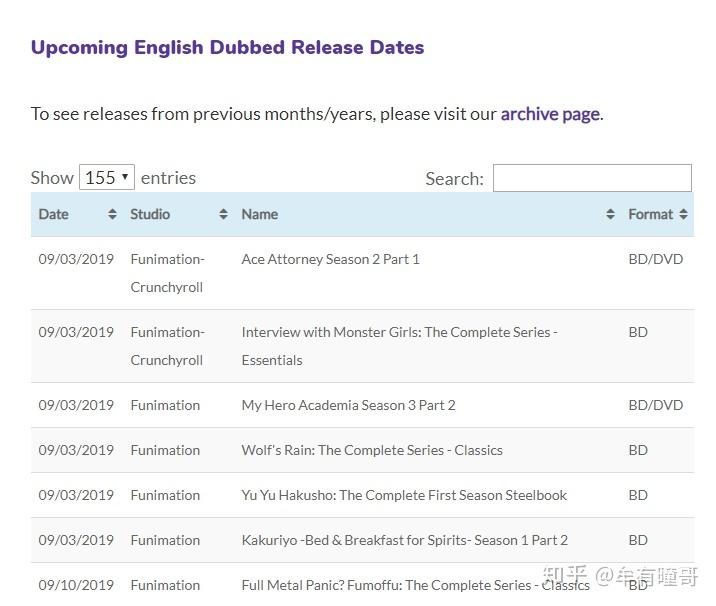
Task: Sort table by Format header
Action: 650,214
